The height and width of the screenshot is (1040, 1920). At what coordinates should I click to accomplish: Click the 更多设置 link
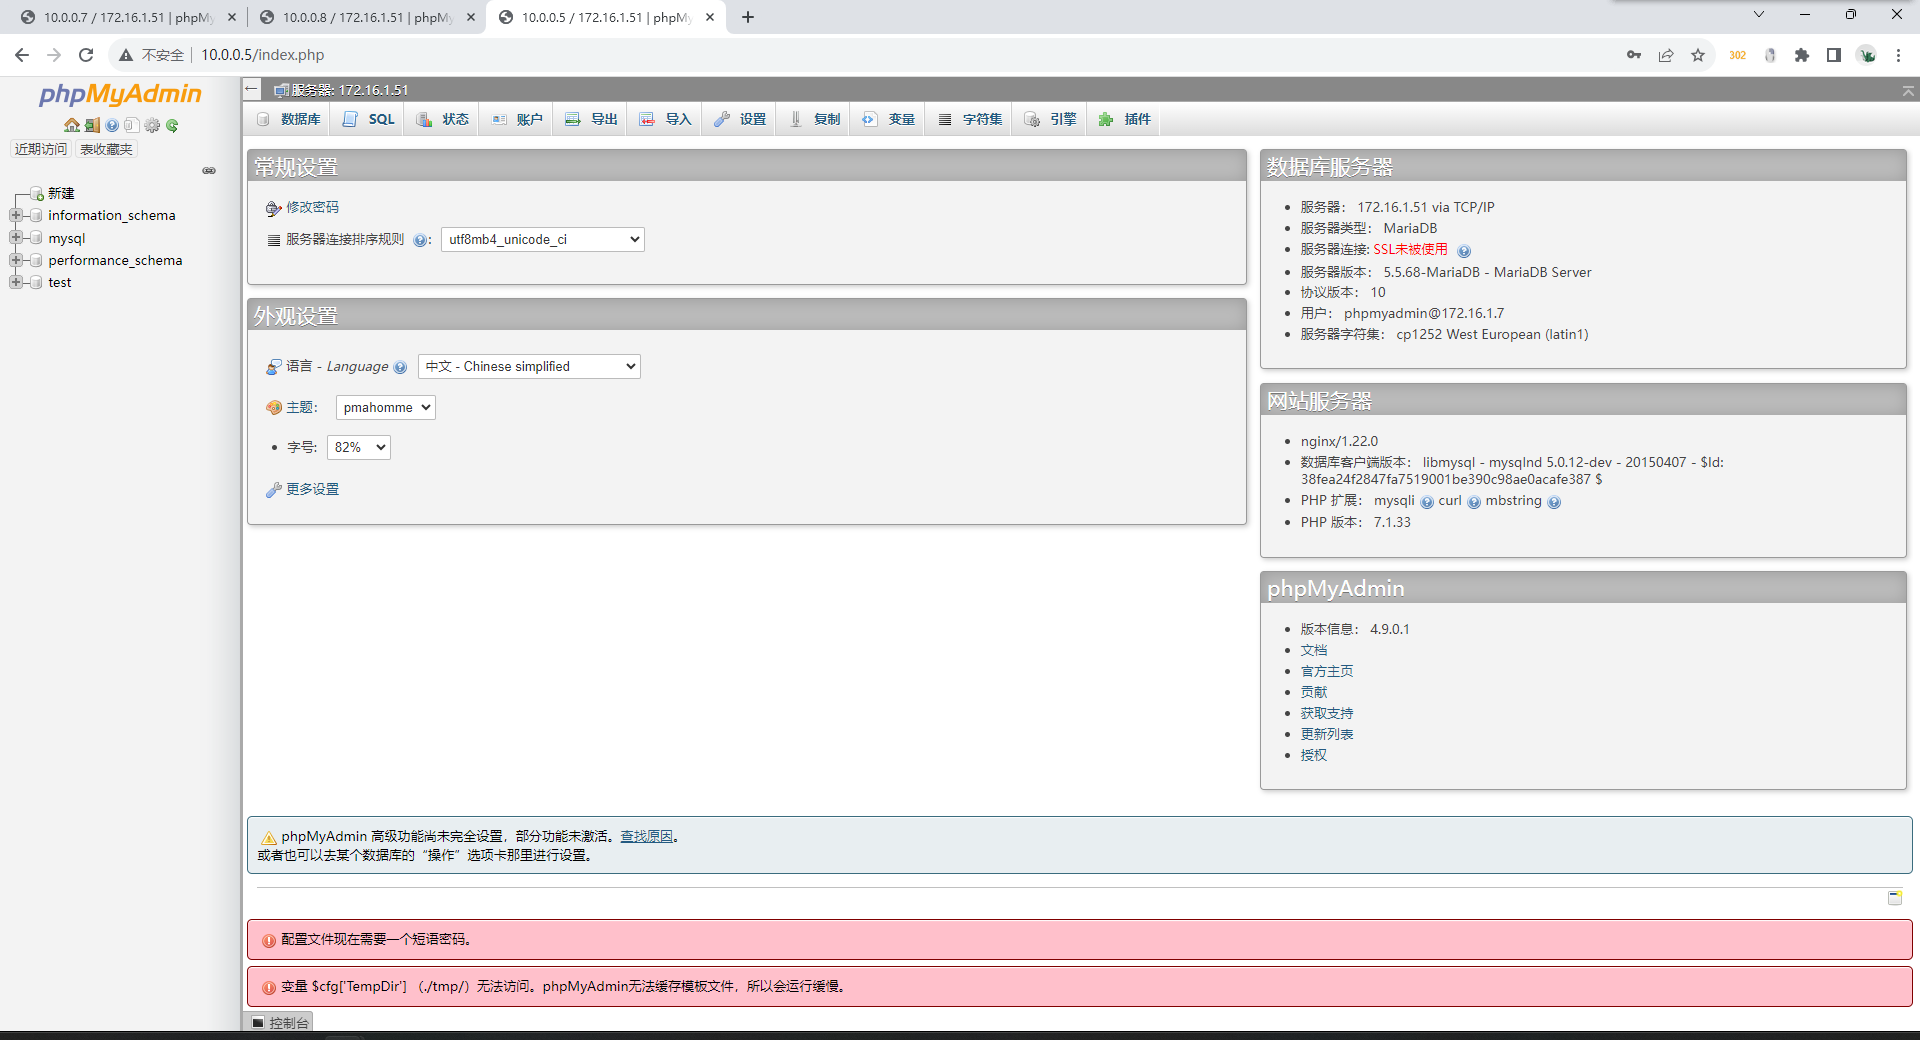pos(312,489)
